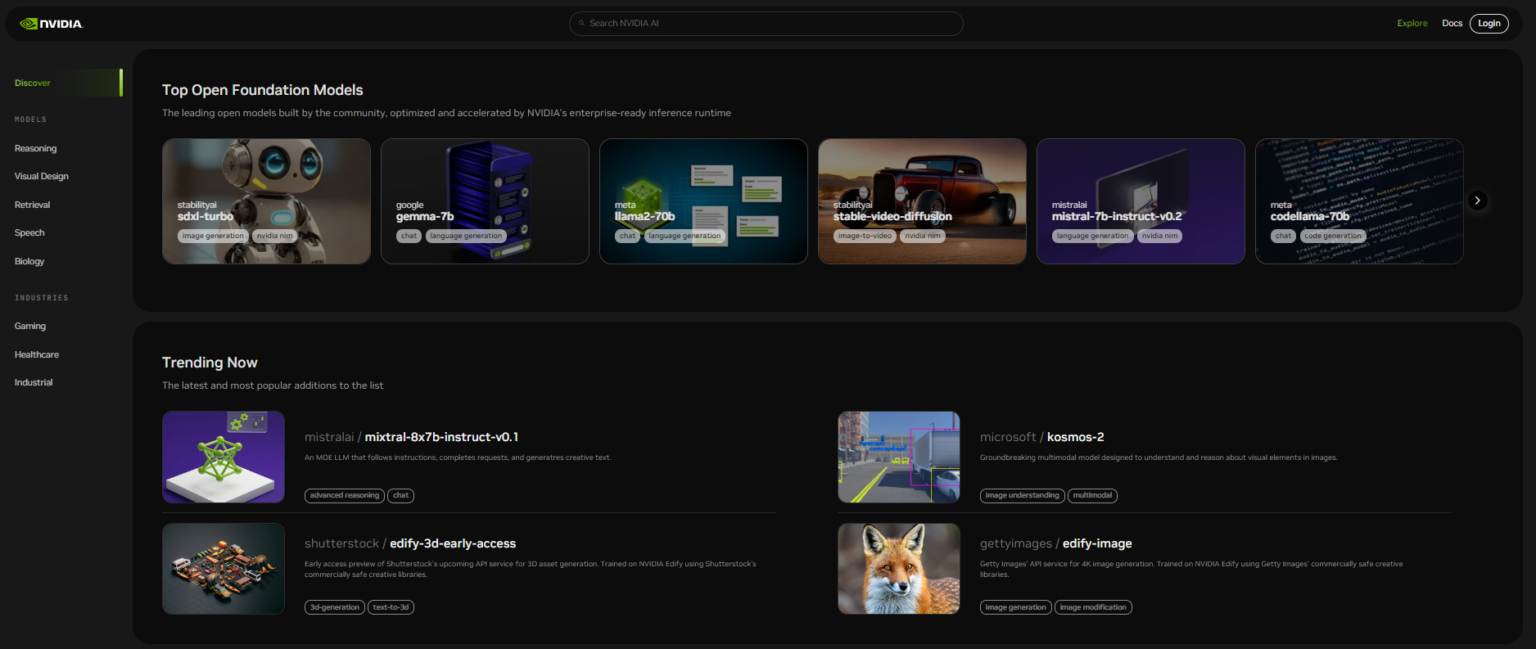The image size is (1536, 649).
Task: Open the gemma-7b model card
Action: point(485,201)
